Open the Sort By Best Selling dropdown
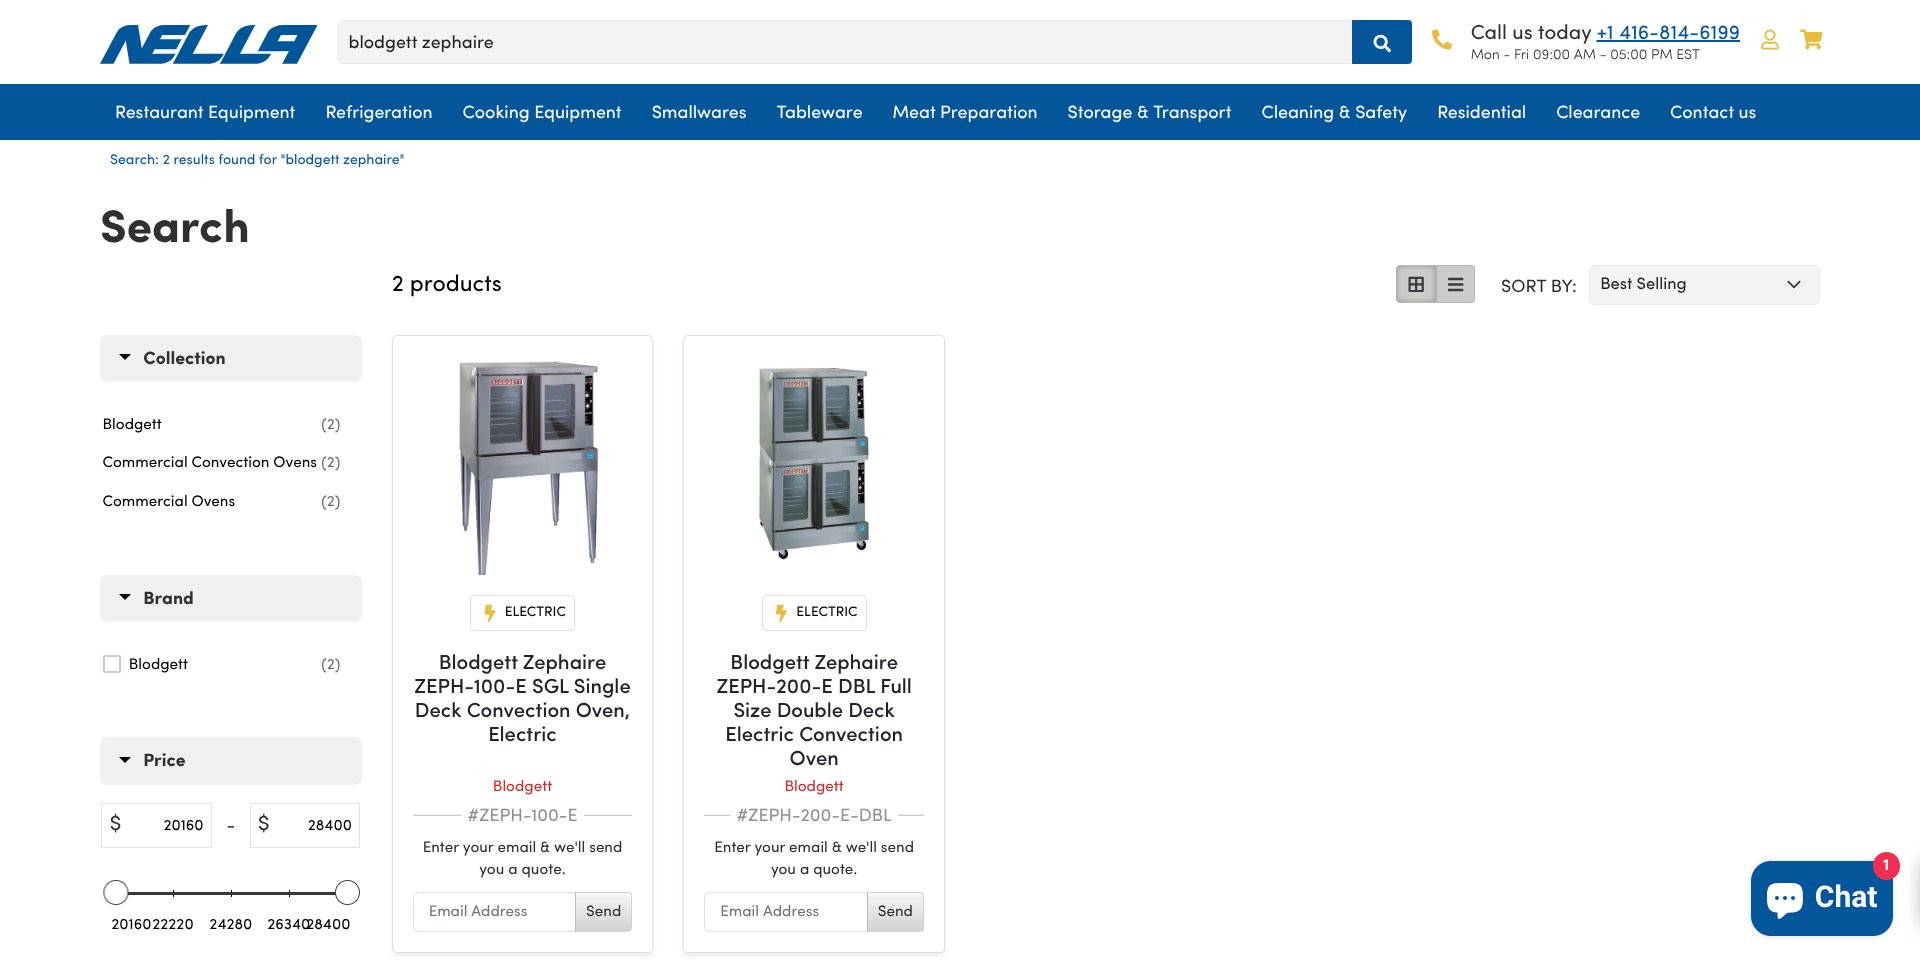This screenshot has height=962, width=1920. (x=1704, y=285)
